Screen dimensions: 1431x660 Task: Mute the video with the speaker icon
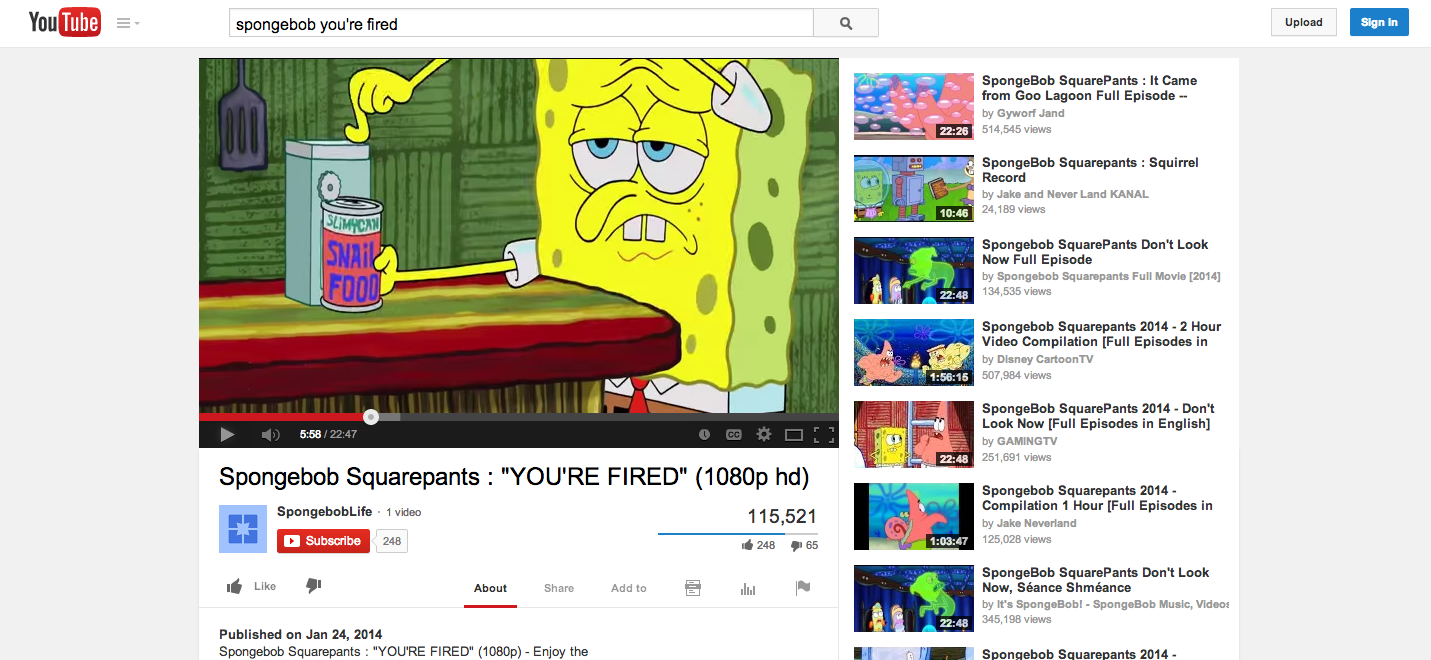click(x=270, y=434)
